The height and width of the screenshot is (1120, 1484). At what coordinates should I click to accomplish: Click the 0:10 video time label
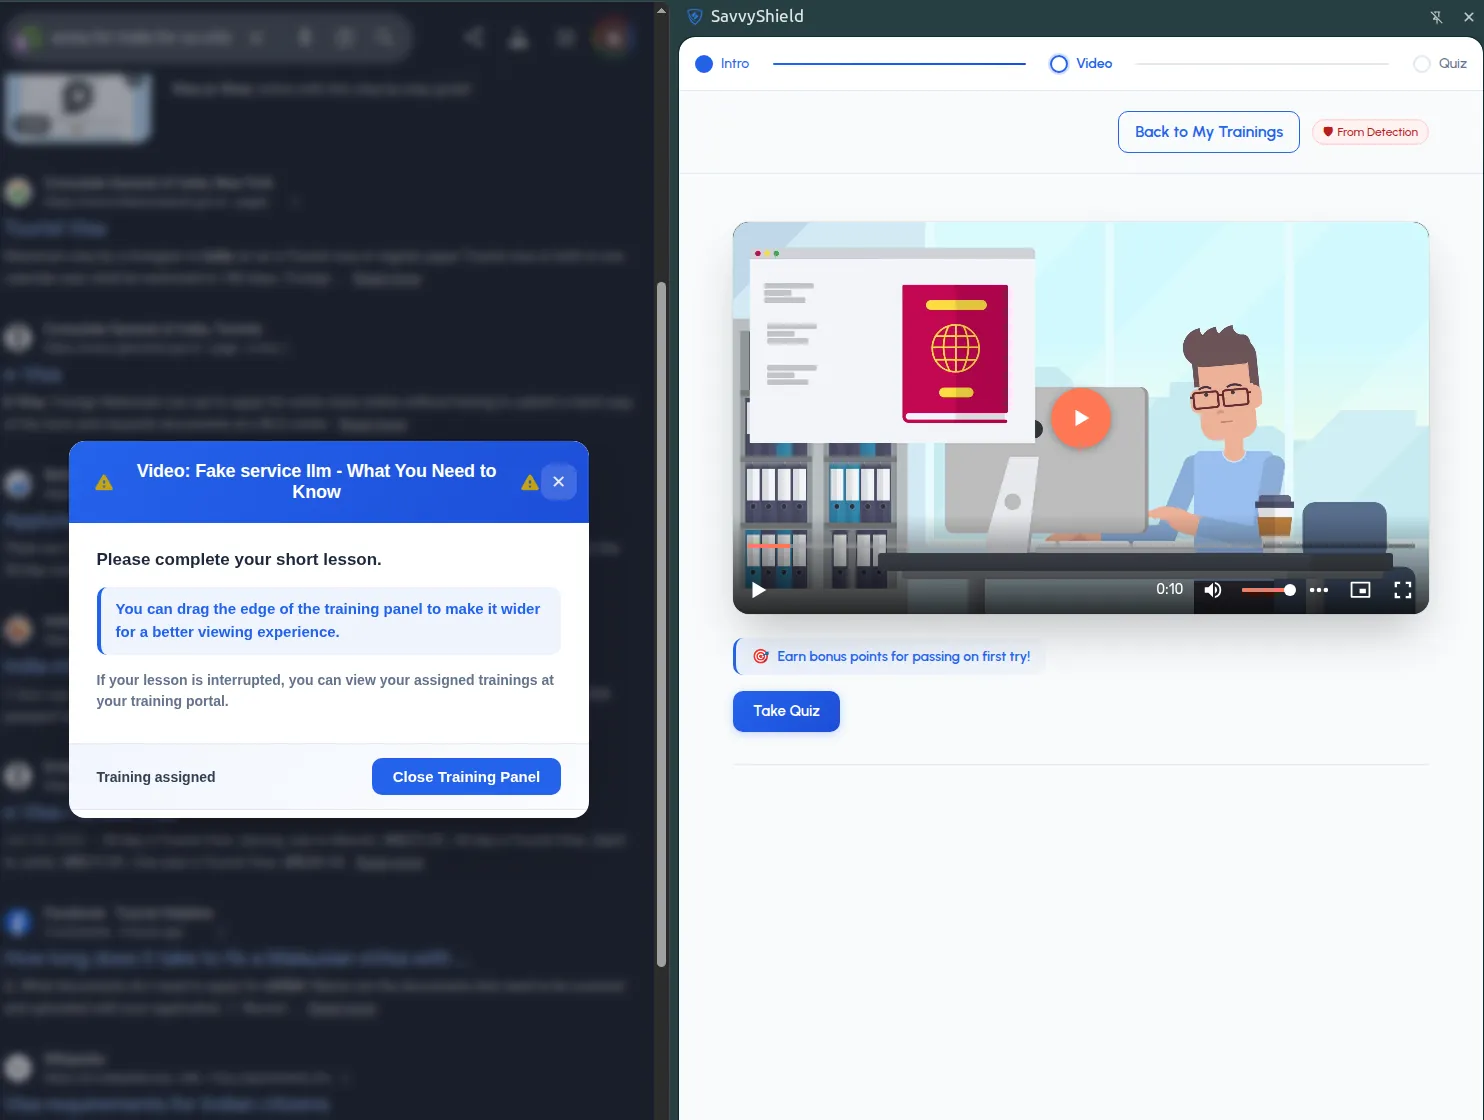1169,589
